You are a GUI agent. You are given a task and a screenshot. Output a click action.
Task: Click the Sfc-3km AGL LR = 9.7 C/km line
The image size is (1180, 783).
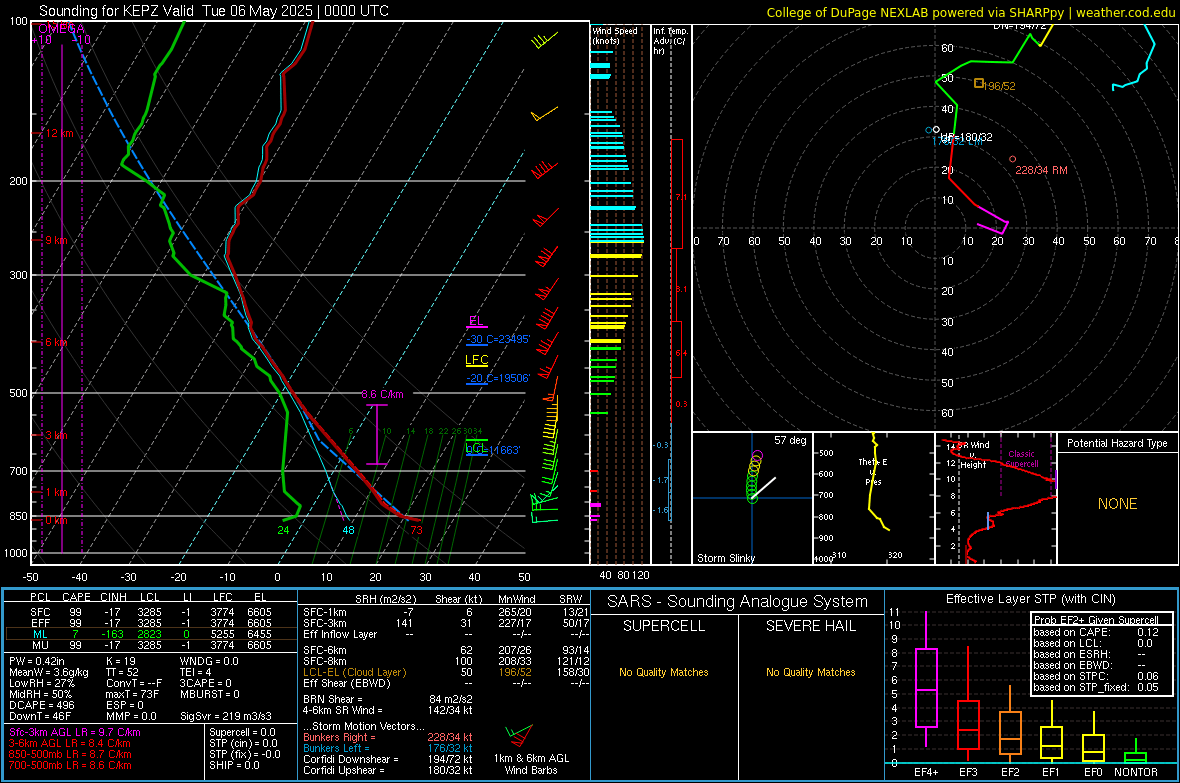75,732
